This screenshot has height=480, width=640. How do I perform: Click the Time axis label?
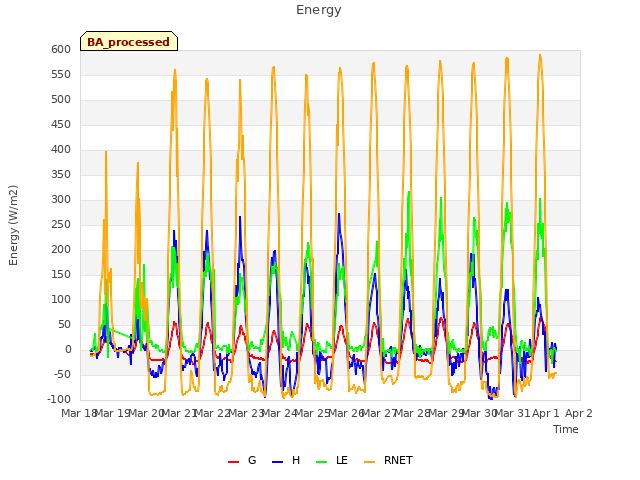point(566,429)
